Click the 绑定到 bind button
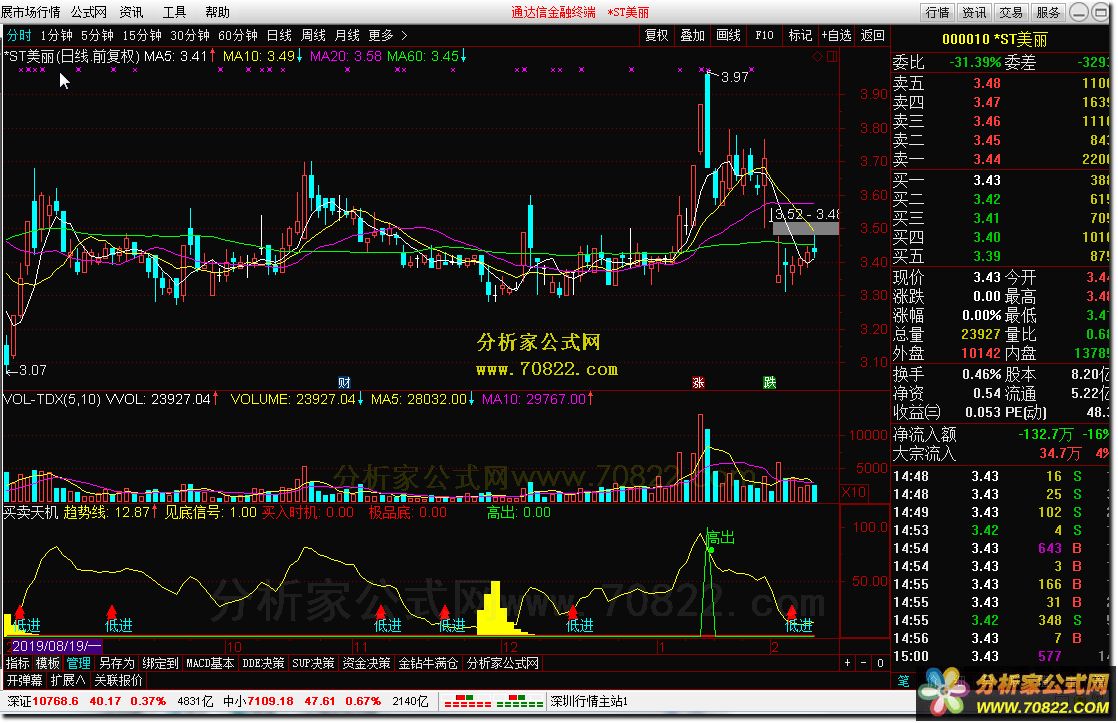Image resolution: width=1118 pixels, height=723 pixels. [160, 663]
